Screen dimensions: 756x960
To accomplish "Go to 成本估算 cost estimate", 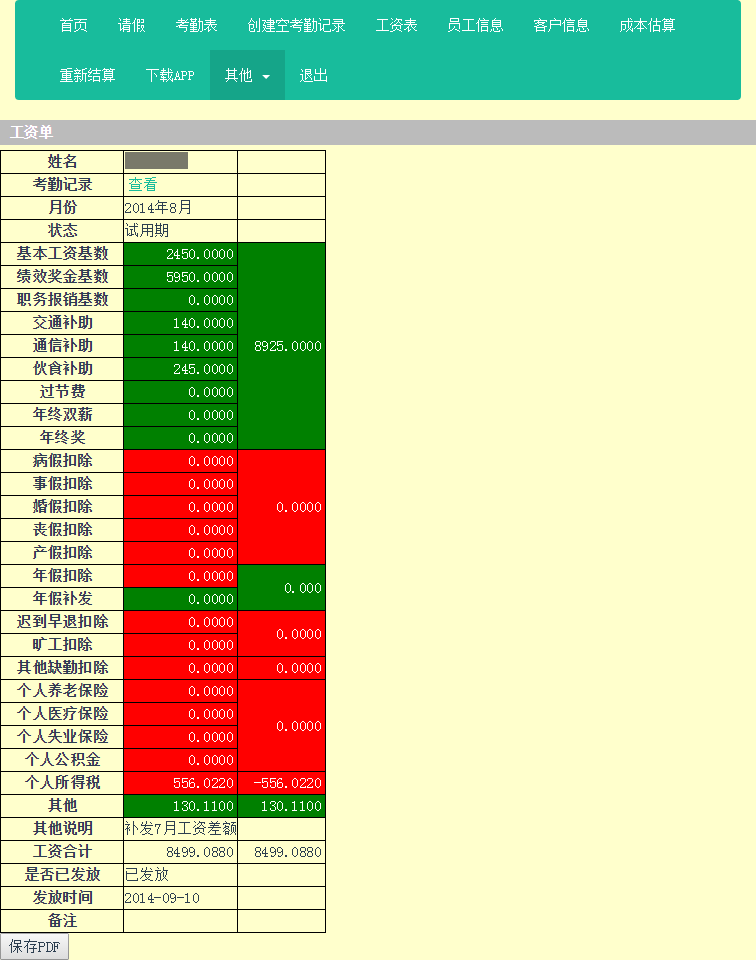I will (647, 25).
